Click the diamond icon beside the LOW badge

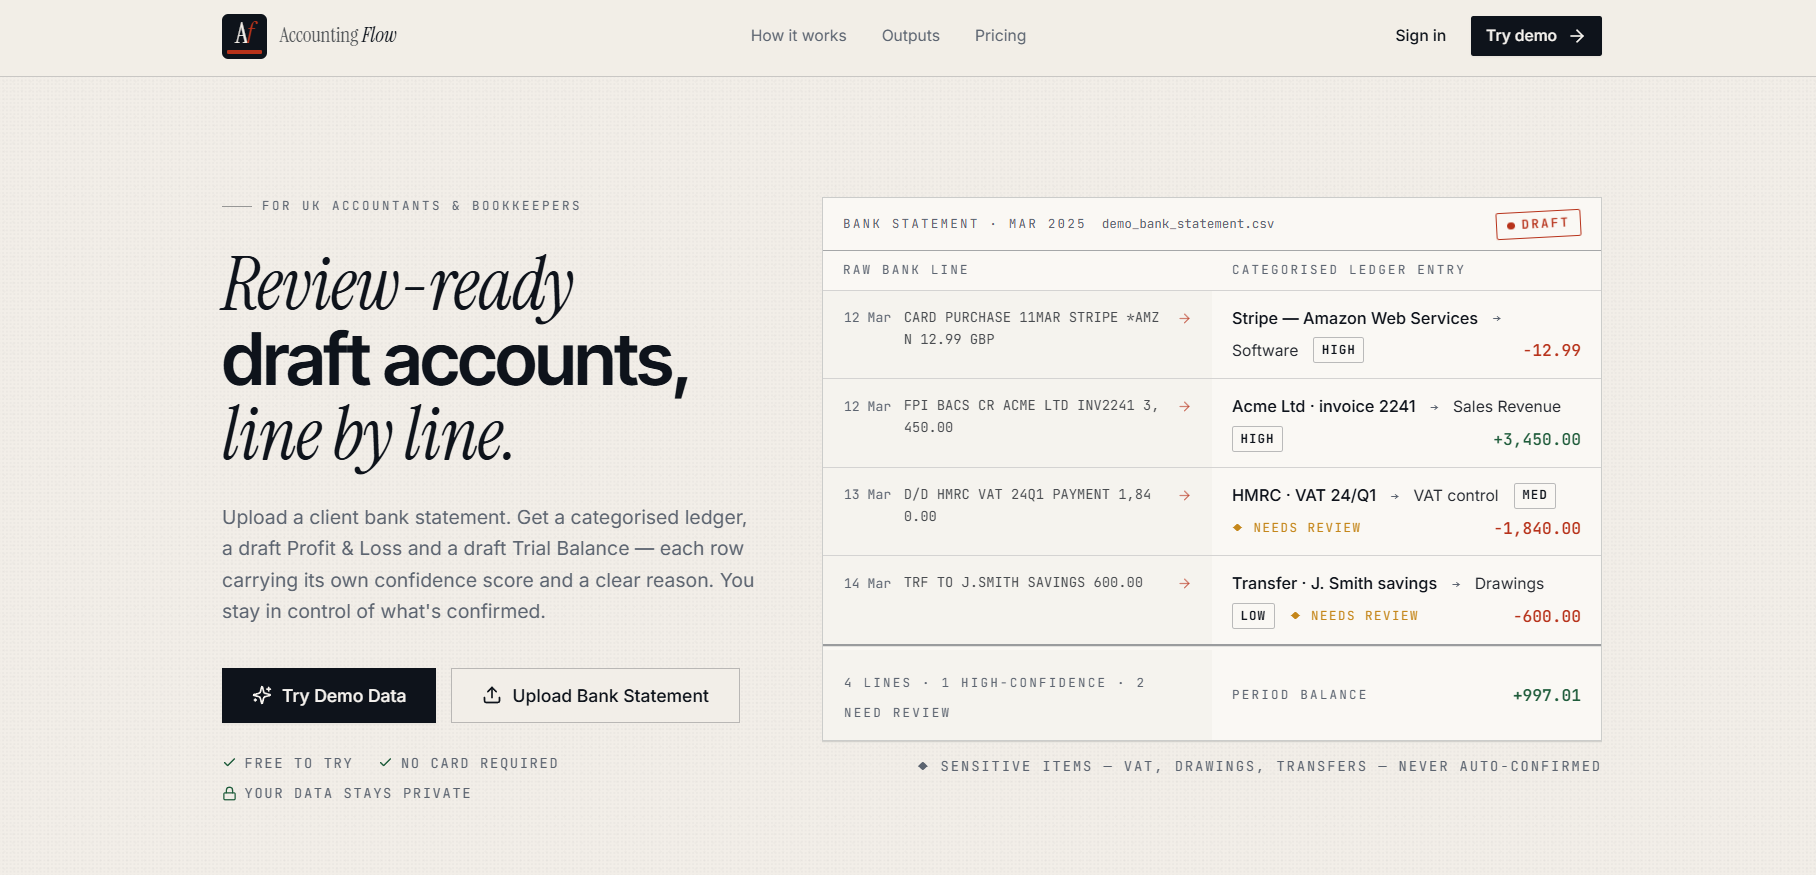click(x=1296, y=615)
